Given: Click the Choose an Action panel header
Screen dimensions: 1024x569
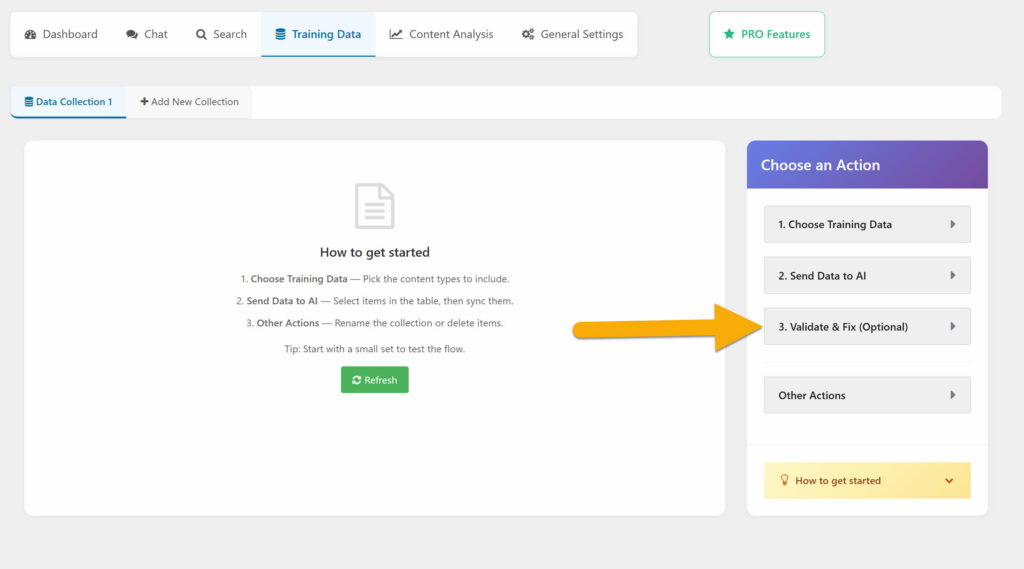Looking at the screenshot, I should pyautogui.click(x=866, y=165).
